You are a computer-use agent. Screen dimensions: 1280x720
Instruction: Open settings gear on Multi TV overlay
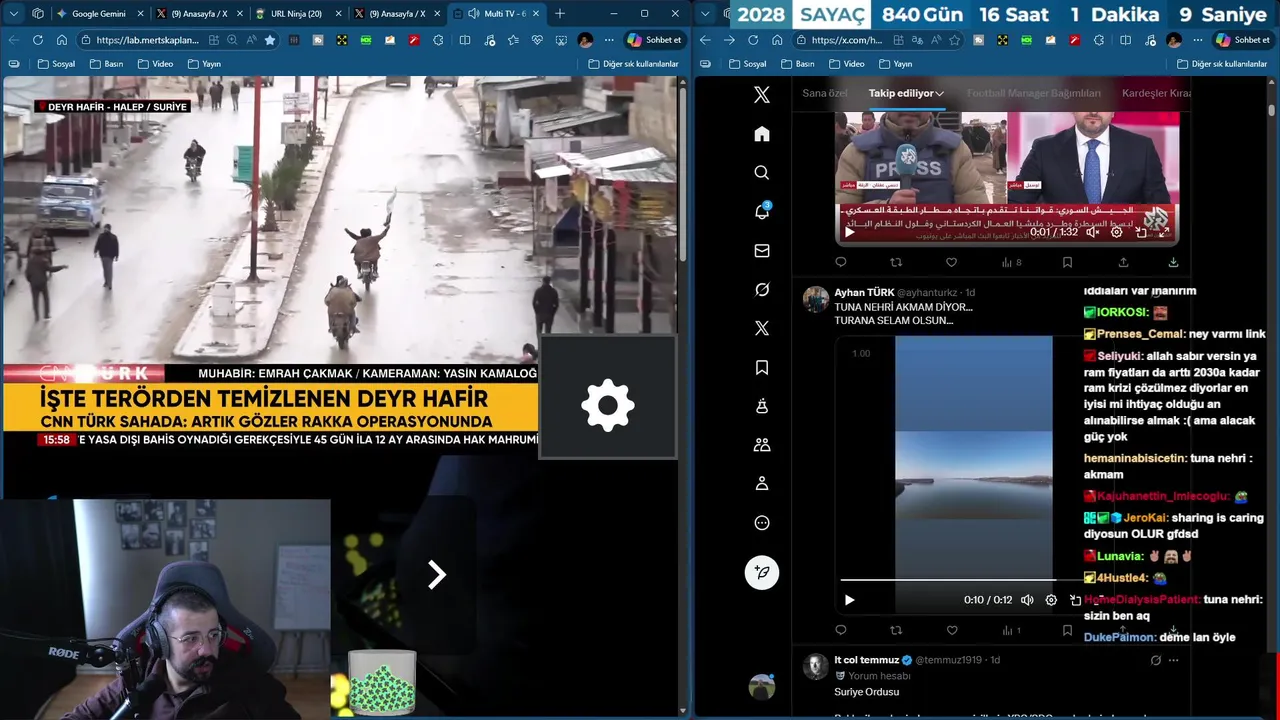608,405
